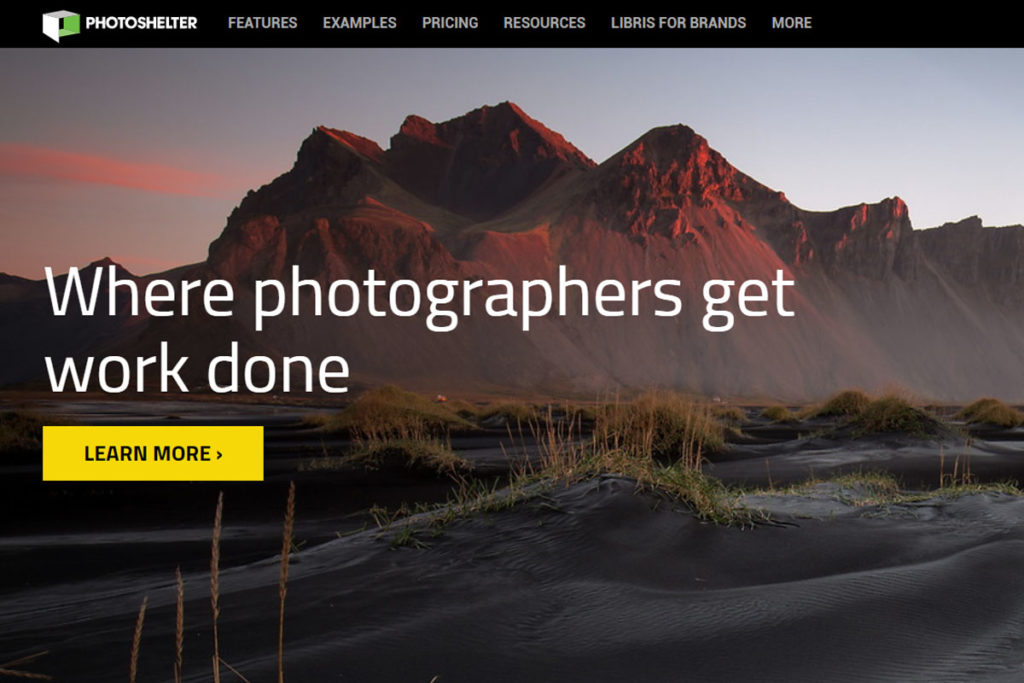Click the chevron arrow in Learn More

[x=219, y=454]
